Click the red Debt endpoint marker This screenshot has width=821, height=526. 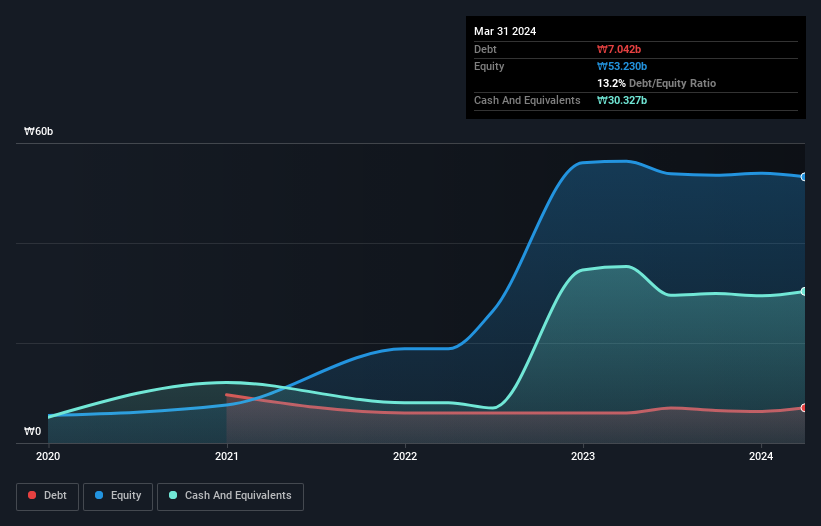click(x=804, y=408)
